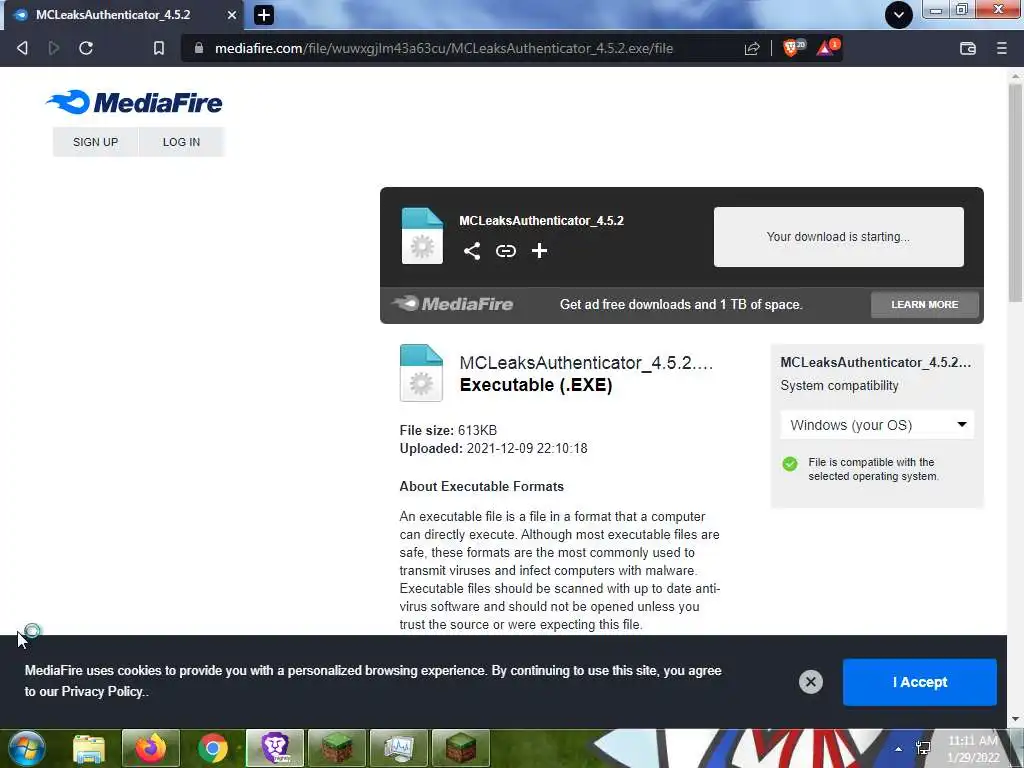Click the browser forward arrow
This screenshot has height=768, width=1024.
(x=54, y=48)
